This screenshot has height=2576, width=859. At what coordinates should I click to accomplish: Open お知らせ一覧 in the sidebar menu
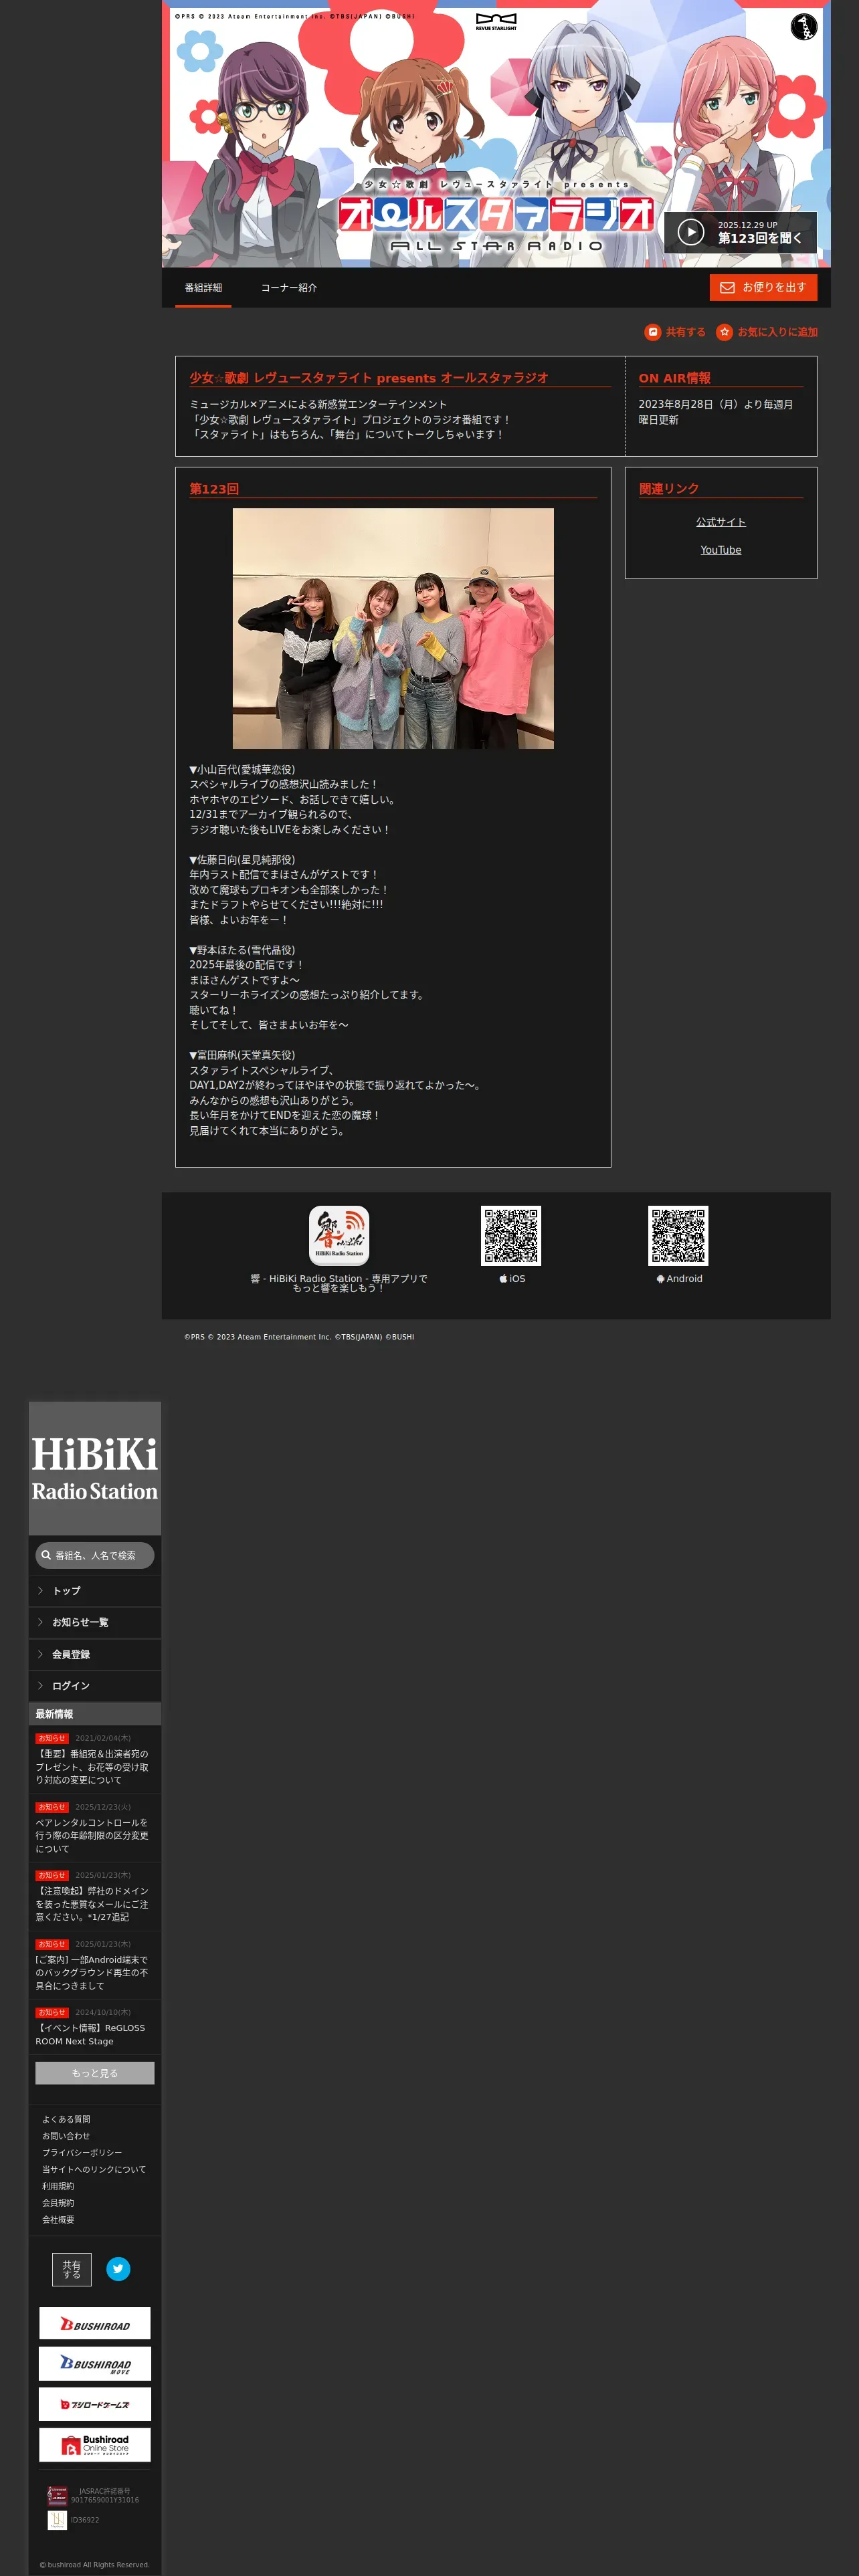[95, 1622]
